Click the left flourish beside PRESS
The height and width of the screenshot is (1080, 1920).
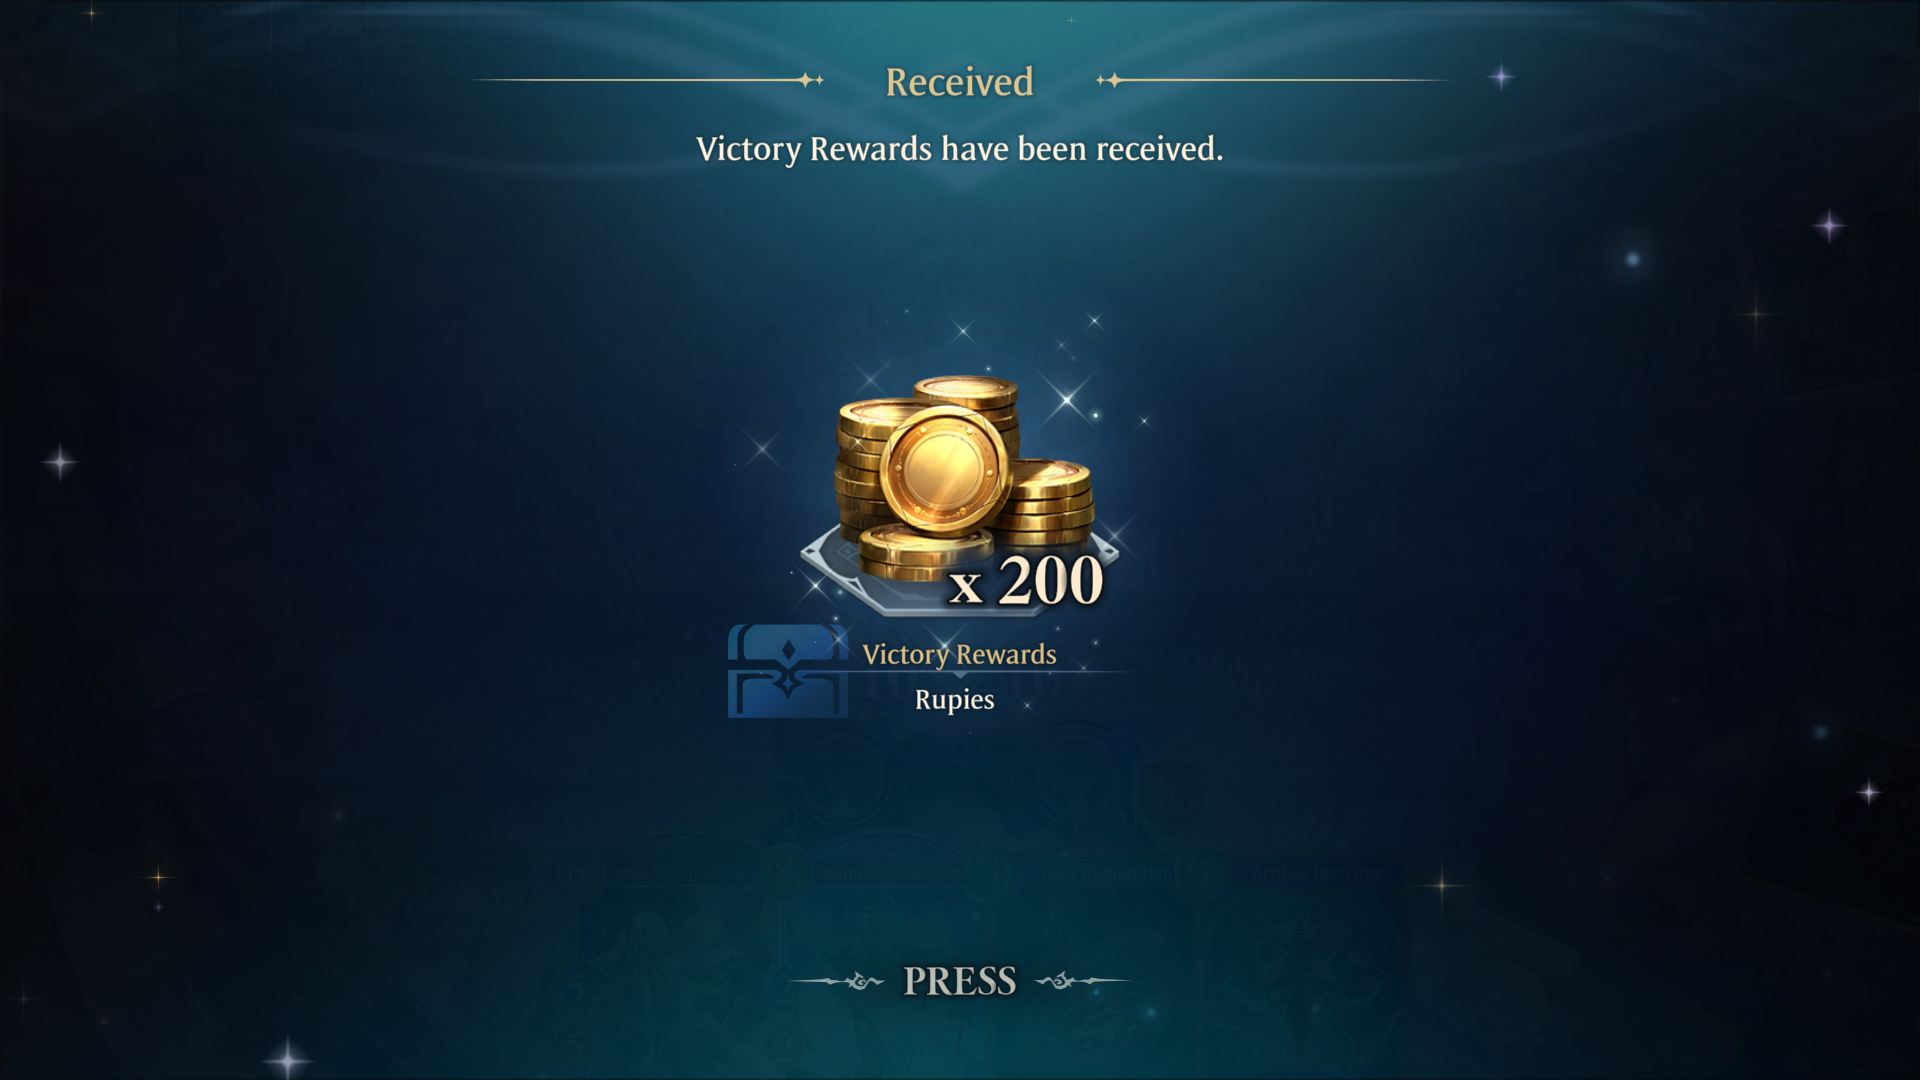(838, 981)
